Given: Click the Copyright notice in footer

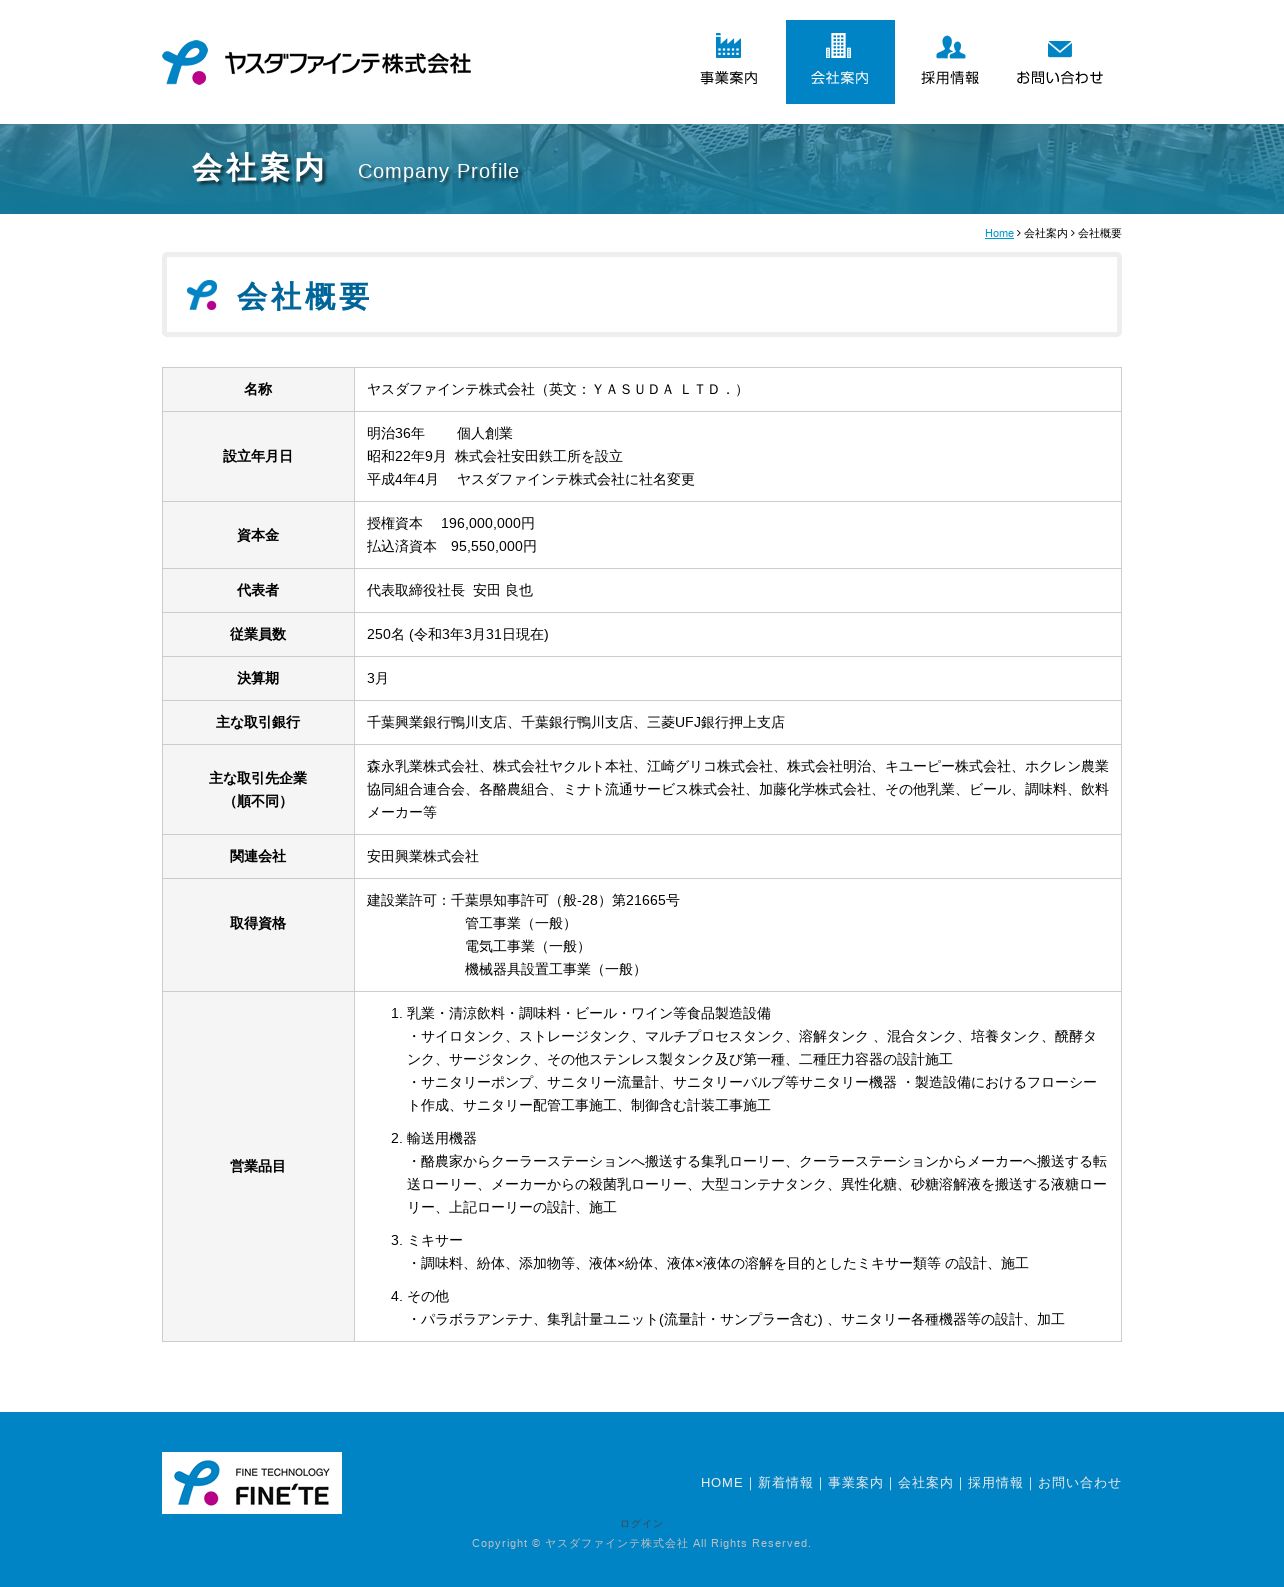Looking at the screenshot, I should coord(642,1544).
